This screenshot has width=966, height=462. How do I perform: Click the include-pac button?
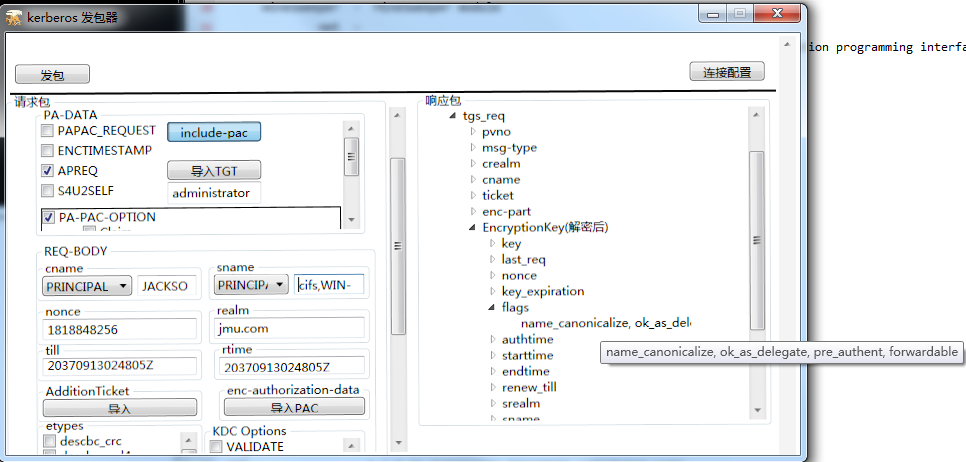pyautogui.click(x=214, y=132)
